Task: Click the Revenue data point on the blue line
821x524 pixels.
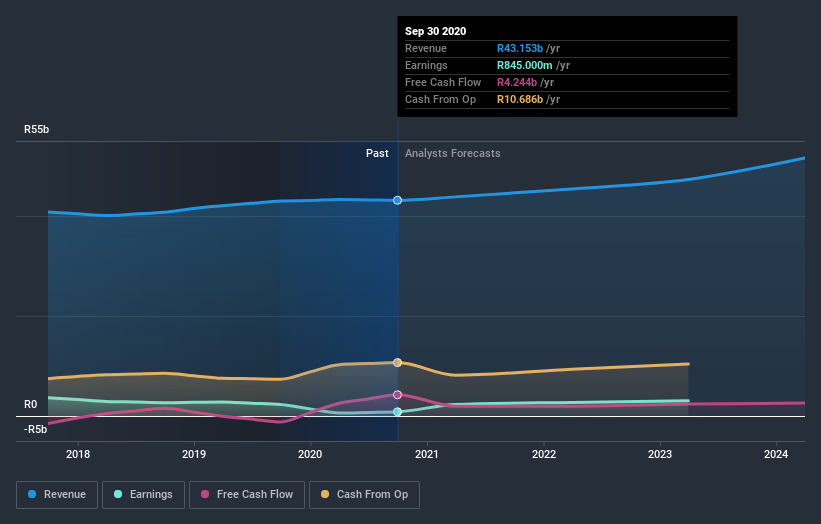Action: coord(397,200)
